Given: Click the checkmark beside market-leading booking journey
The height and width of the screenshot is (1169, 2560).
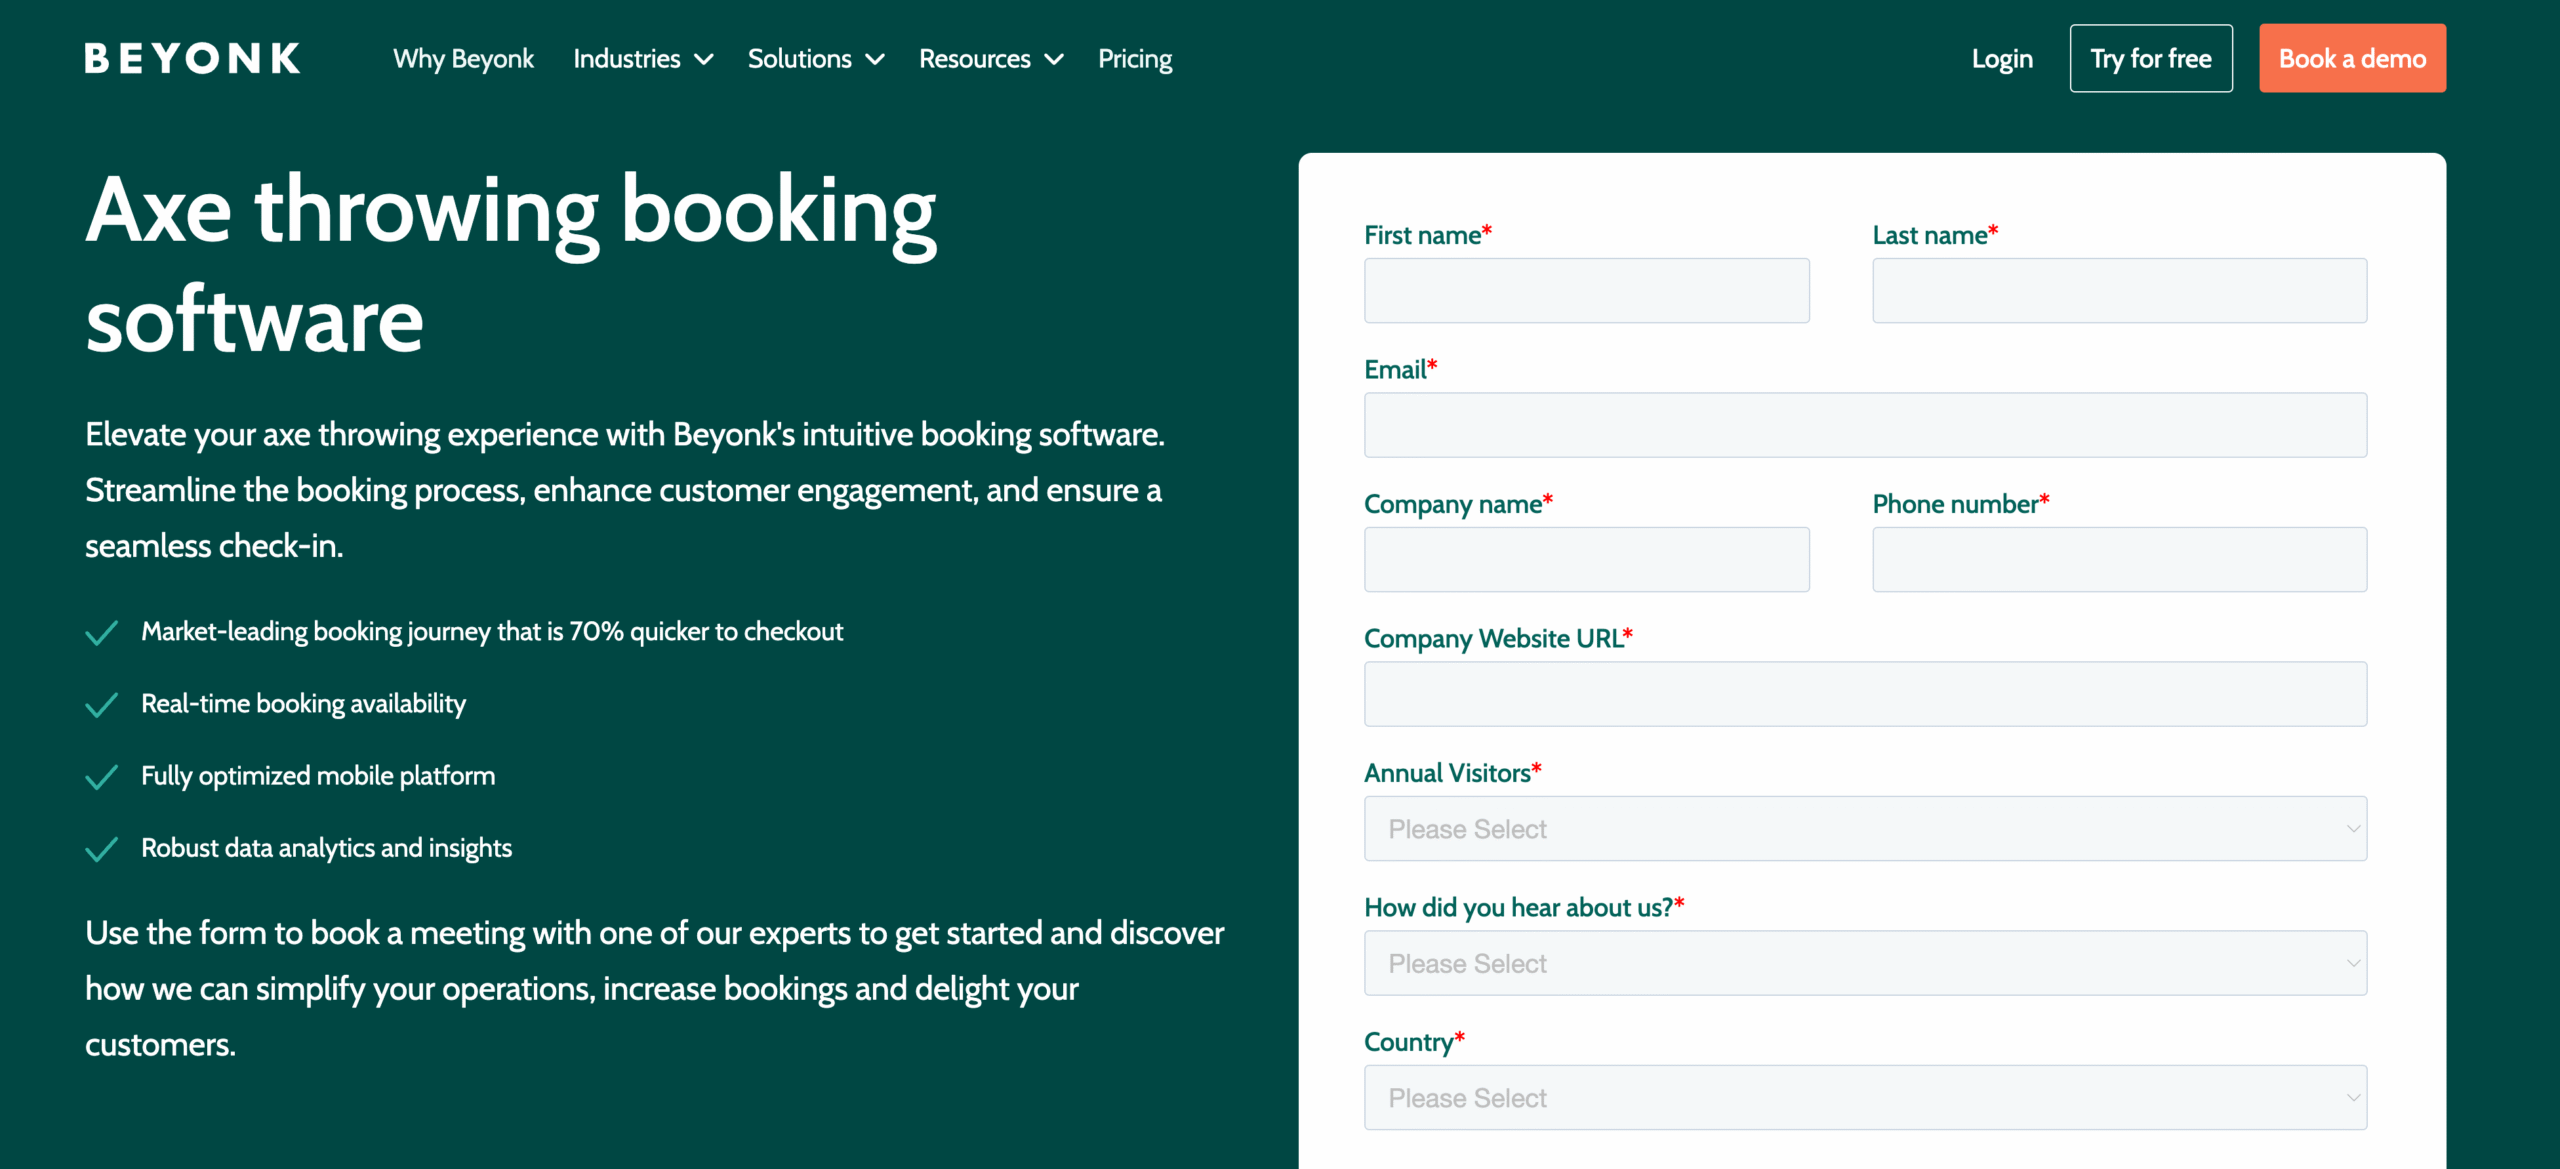Looking at the screenshot, I should pyautogui.click(x=102, y=633).
